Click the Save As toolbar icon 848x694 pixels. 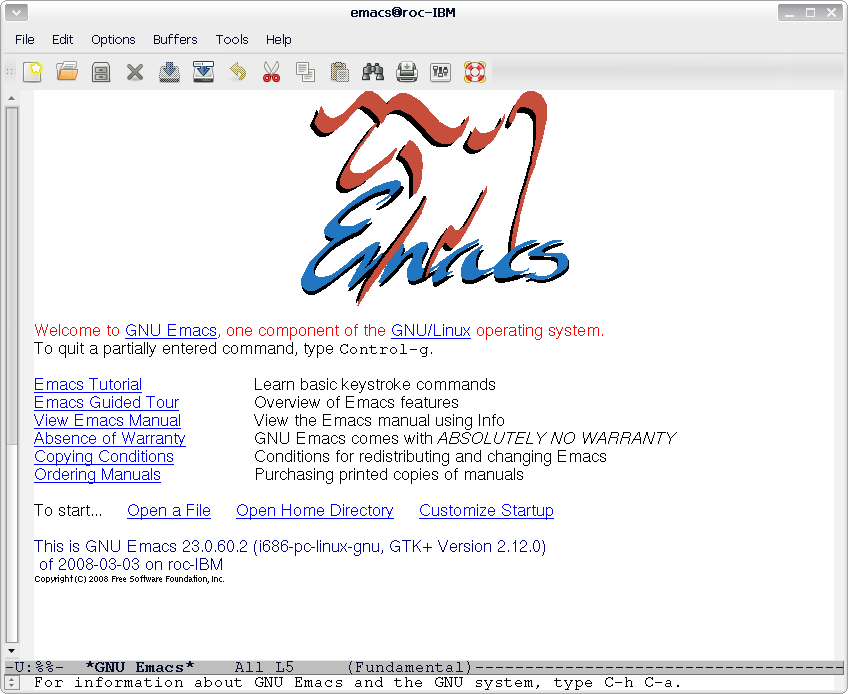click(x=203, y=71)
